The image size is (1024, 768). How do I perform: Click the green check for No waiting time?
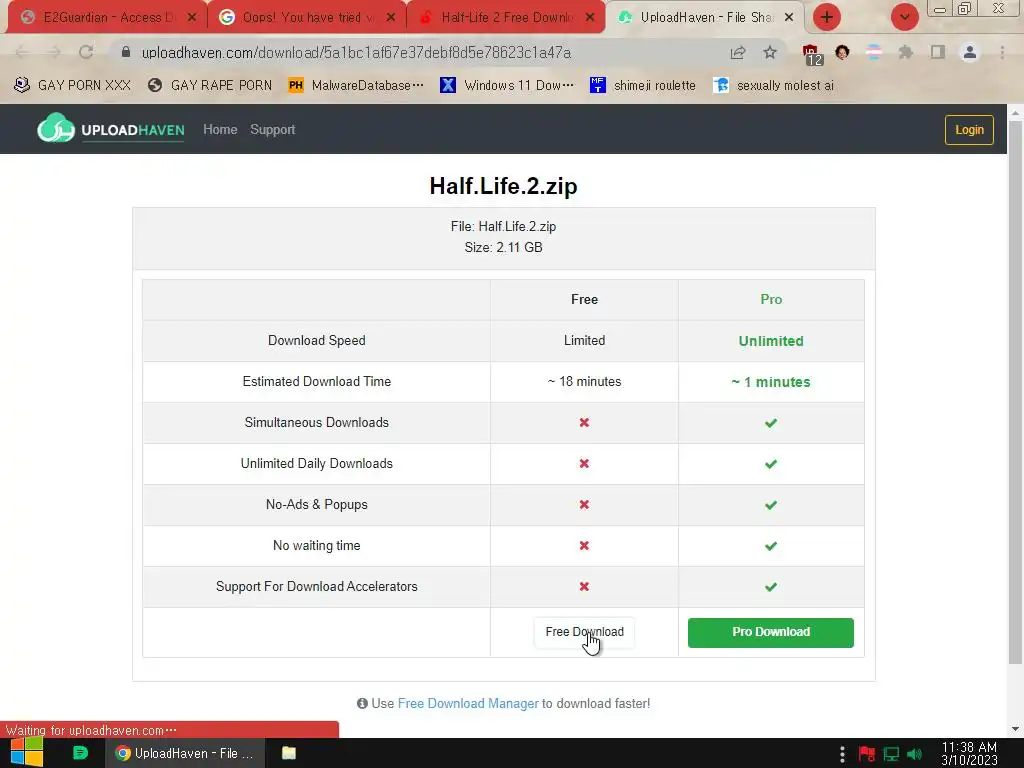point(771,546)
